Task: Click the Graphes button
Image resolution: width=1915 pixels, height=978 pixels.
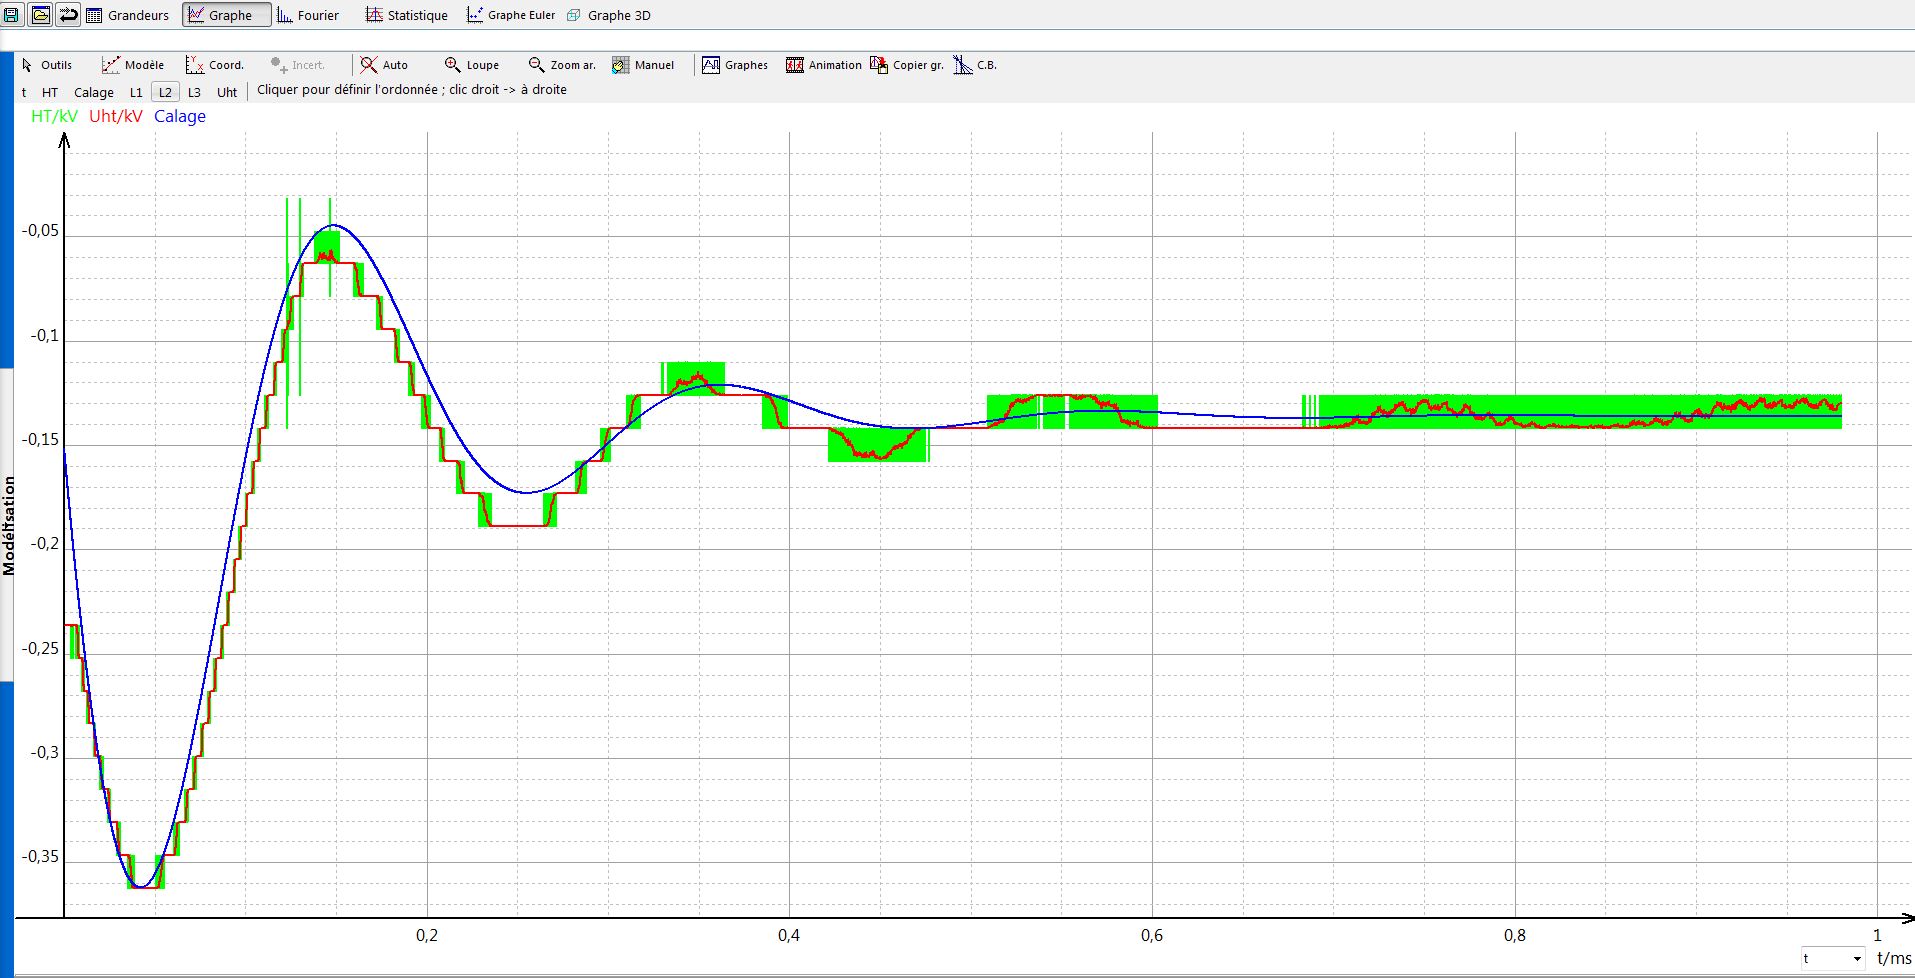Action: click(x=735, y=65)
